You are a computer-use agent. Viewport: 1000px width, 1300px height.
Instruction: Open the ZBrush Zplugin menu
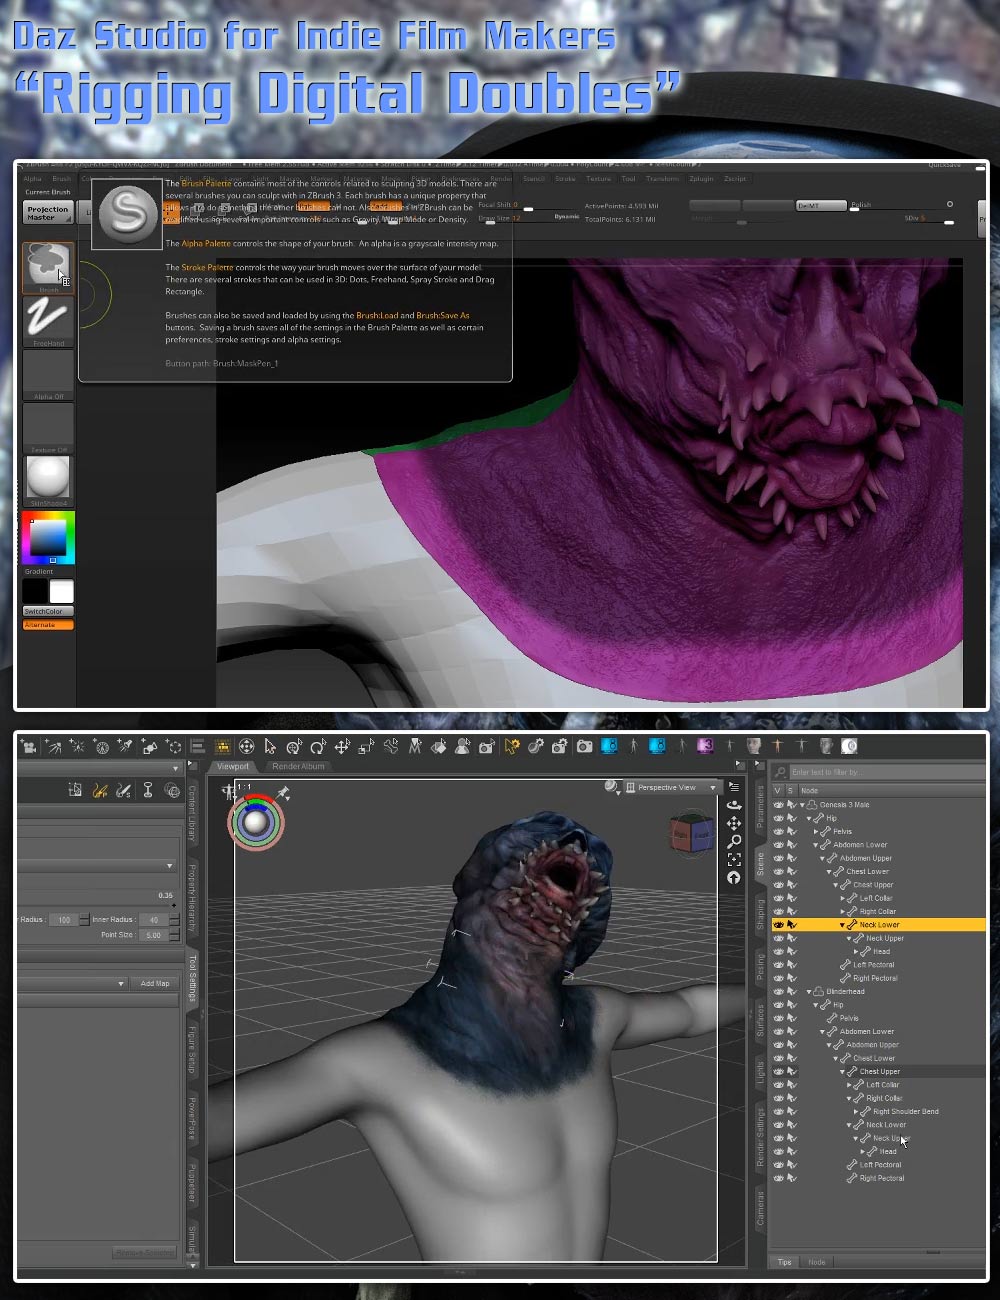[701, 179]
